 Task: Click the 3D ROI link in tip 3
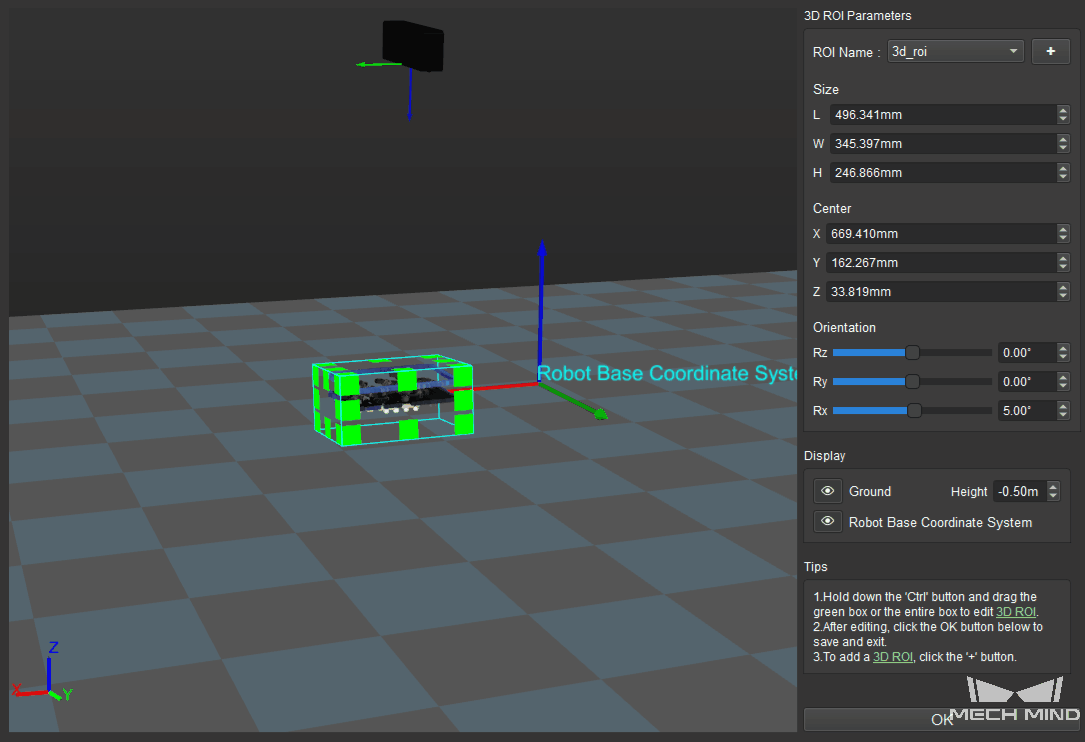894,657
